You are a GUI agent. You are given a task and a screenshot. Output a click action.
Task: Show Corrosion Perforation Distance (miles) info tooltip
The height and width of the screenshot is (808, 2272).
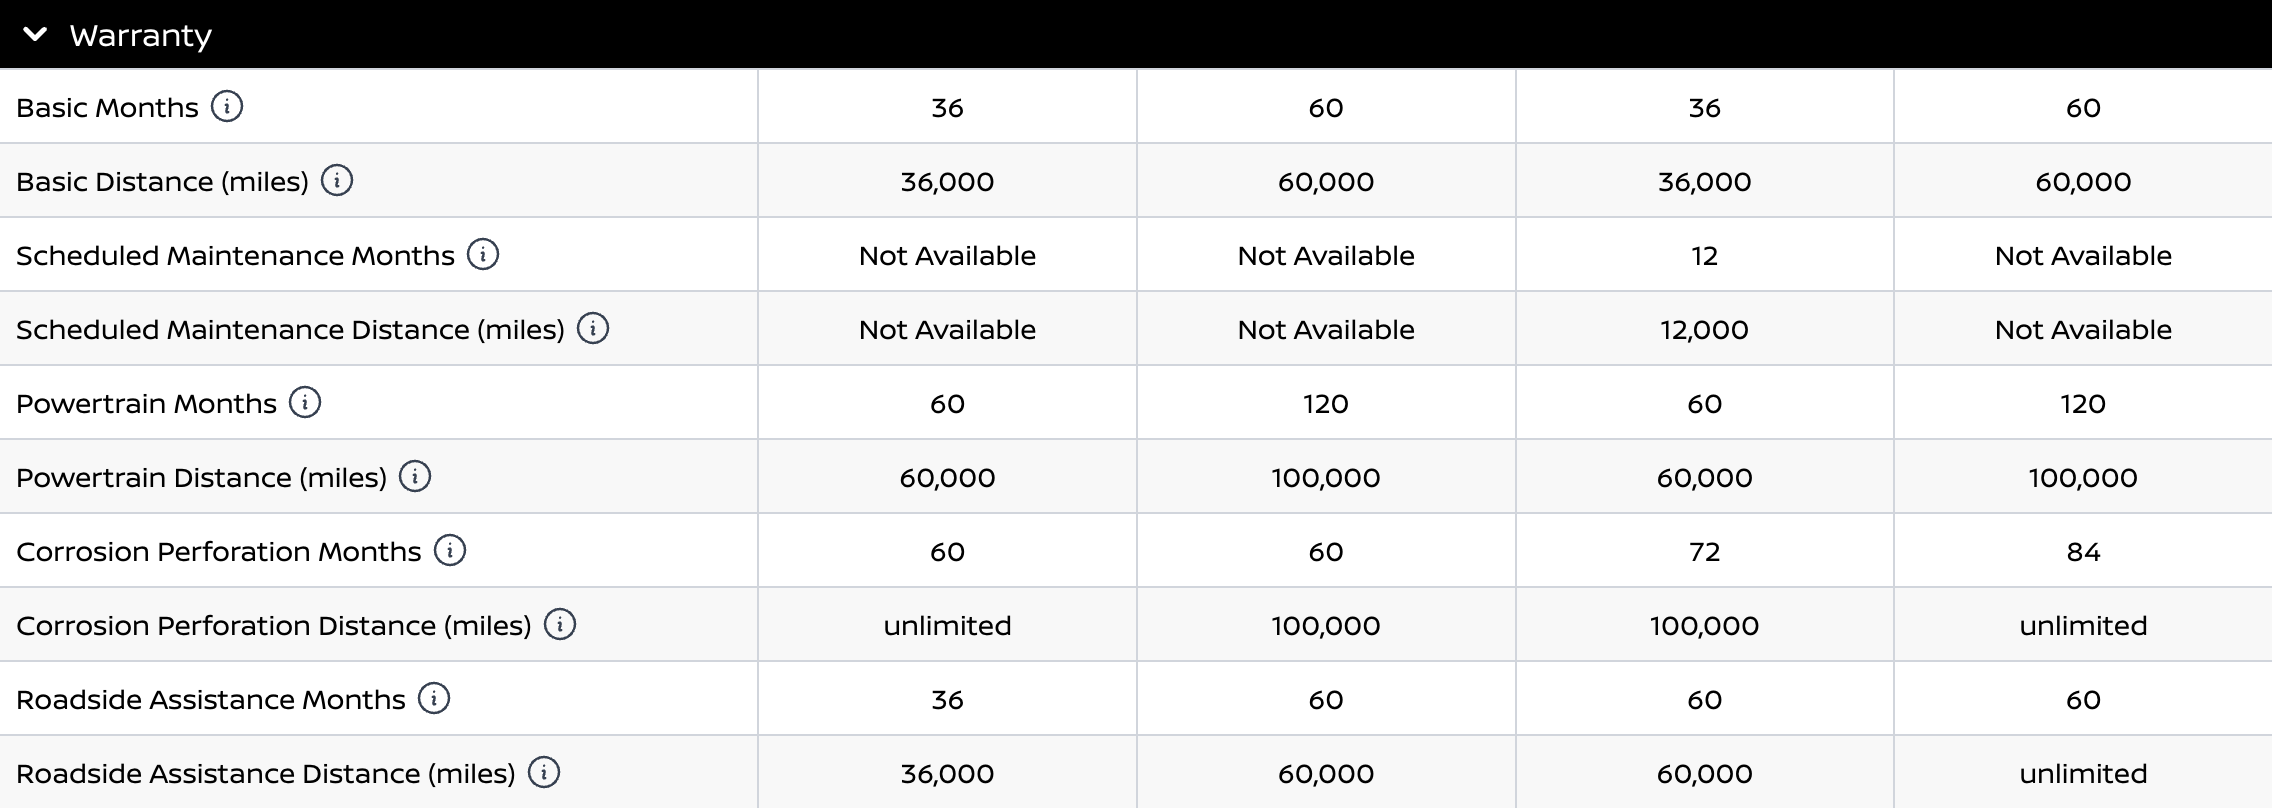[560, 624]
